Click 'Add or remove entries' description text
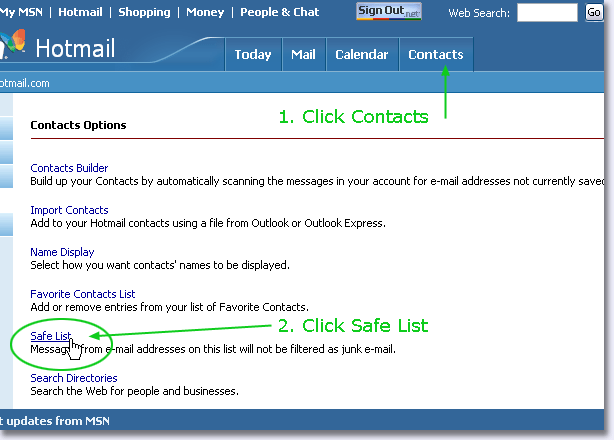Screen dimensions: 614x440 (x=170, y=307)
